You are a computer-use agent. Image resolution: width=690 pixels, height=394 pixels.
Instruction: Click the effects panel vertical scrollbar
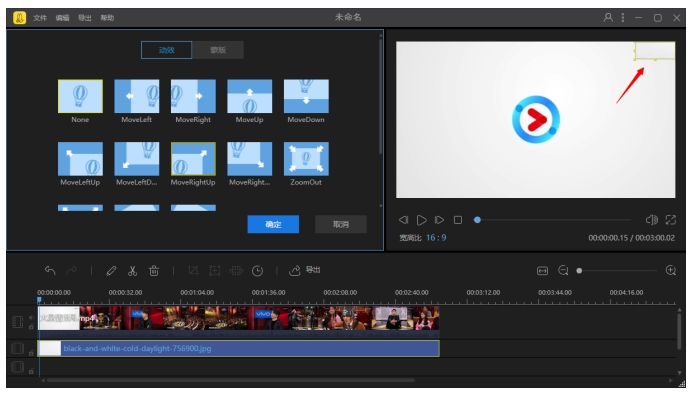tap(380, 97)
